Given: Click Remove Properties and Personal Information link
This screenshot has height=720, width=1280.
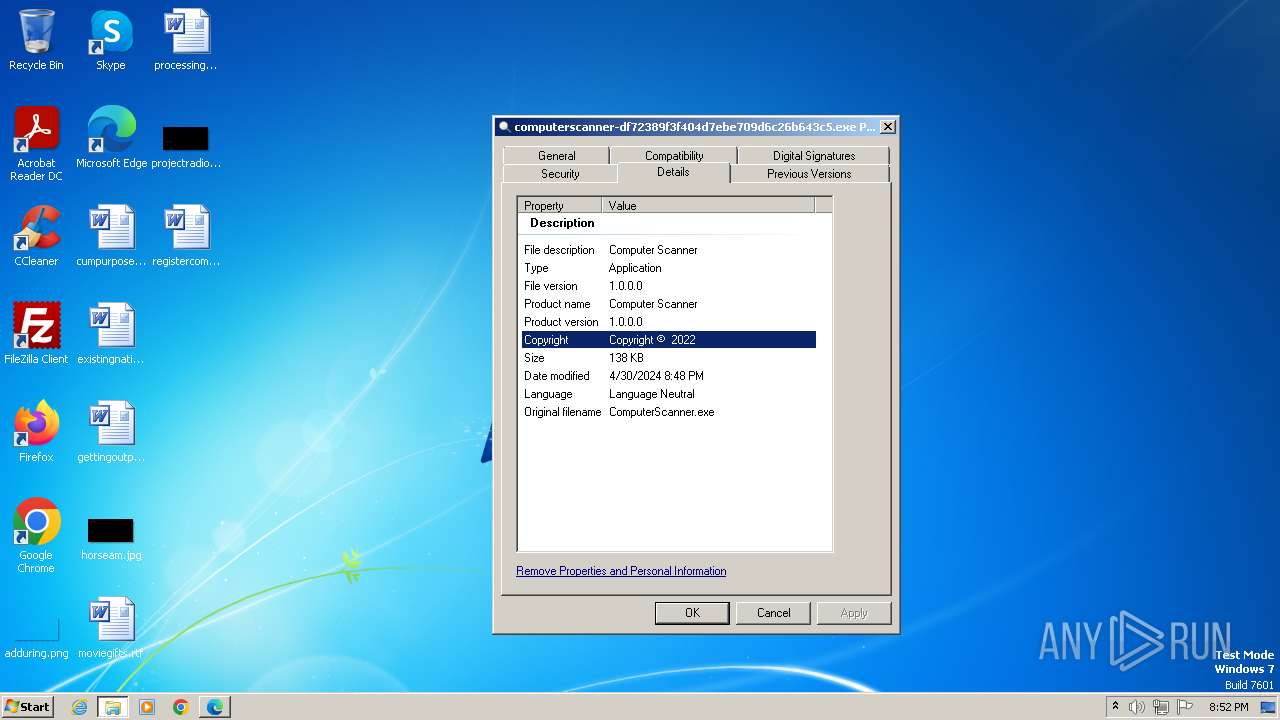Looking at the screenshot, I should pyautogui.click(x=621, y=571).
